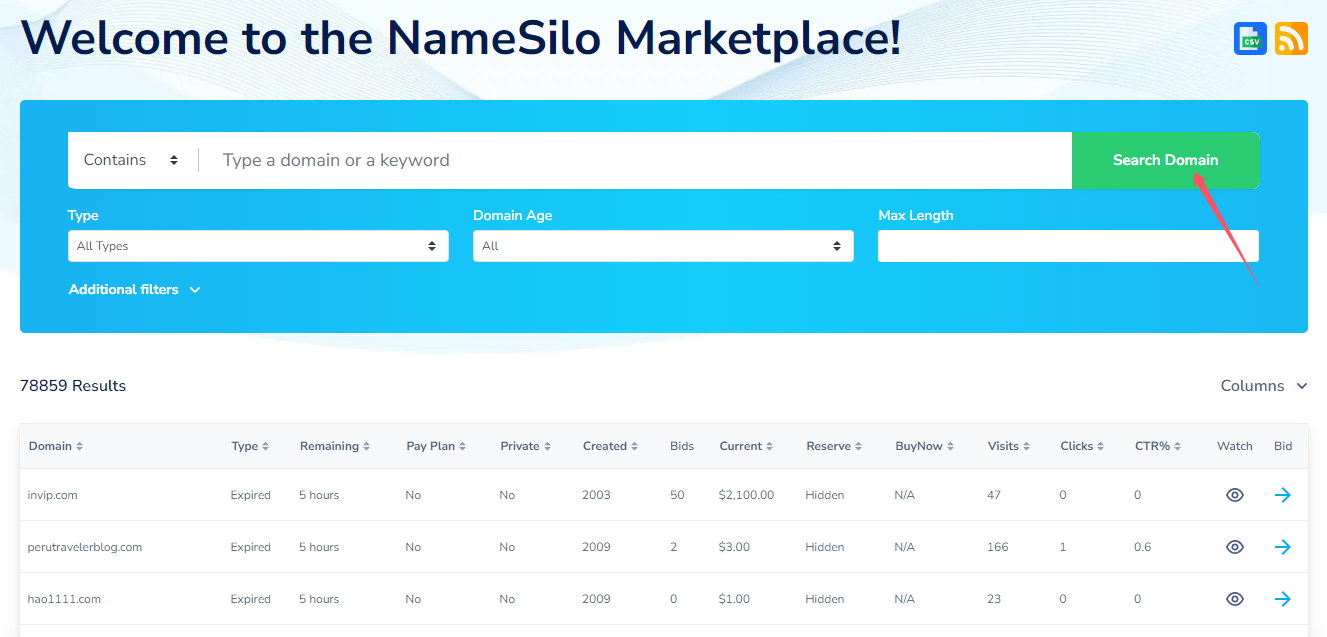This screenshot has width=1327, height=637.
Task: Bid on invip.com using the arrow icon
Action: point(1283,494)
